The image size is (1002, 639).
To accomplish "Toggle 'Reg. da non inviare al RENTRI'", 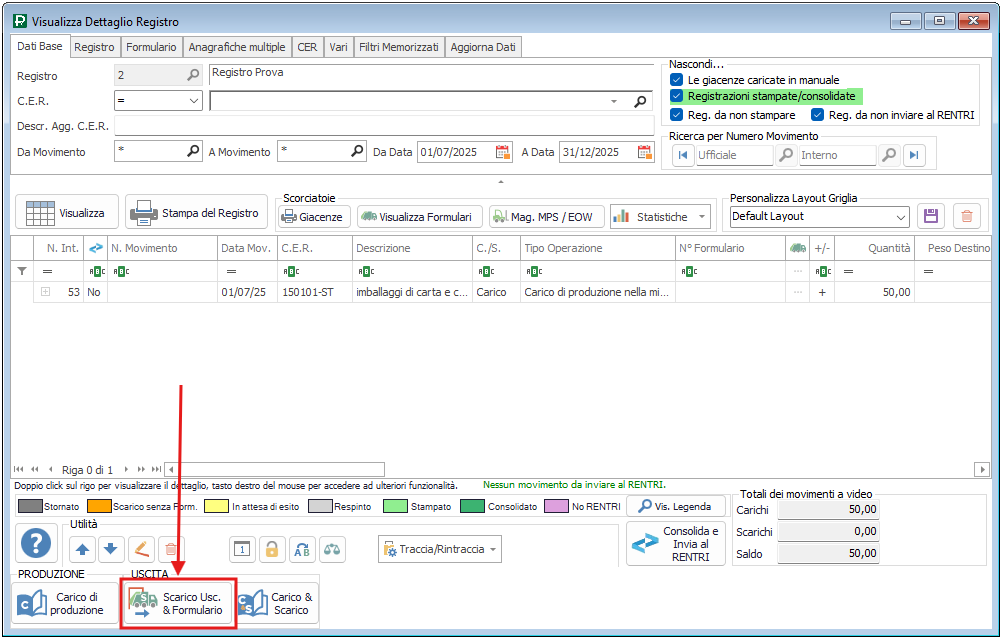I will pyautogui.click(x=818, y=115).
